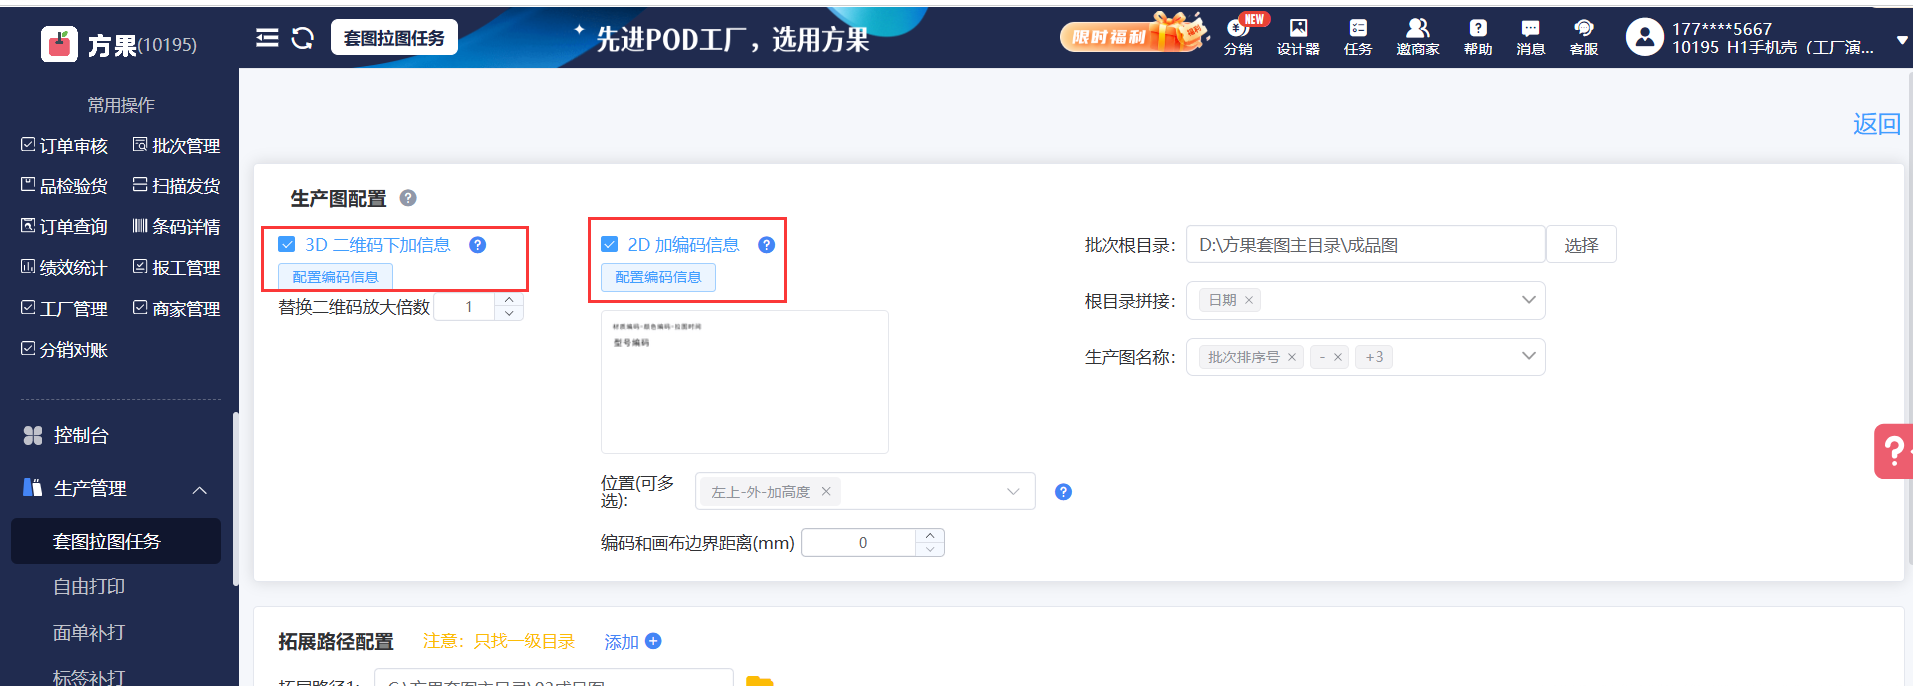Open 条码详情 shortcut

click(x=177, y=227)
